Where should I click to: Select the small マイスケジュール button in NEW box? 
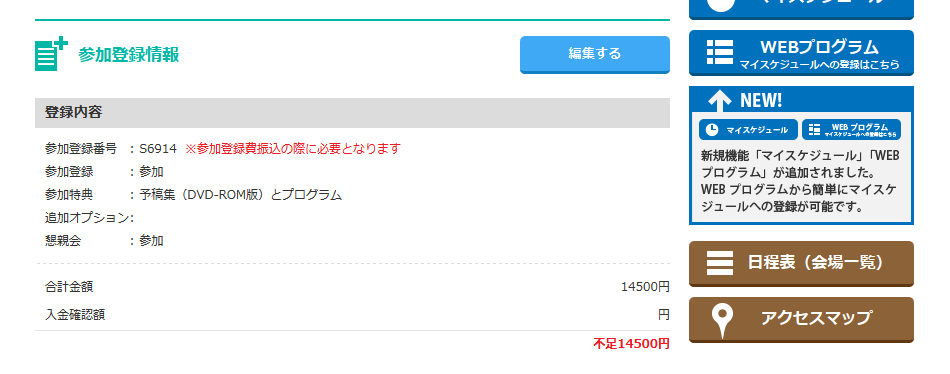(748, 130)
